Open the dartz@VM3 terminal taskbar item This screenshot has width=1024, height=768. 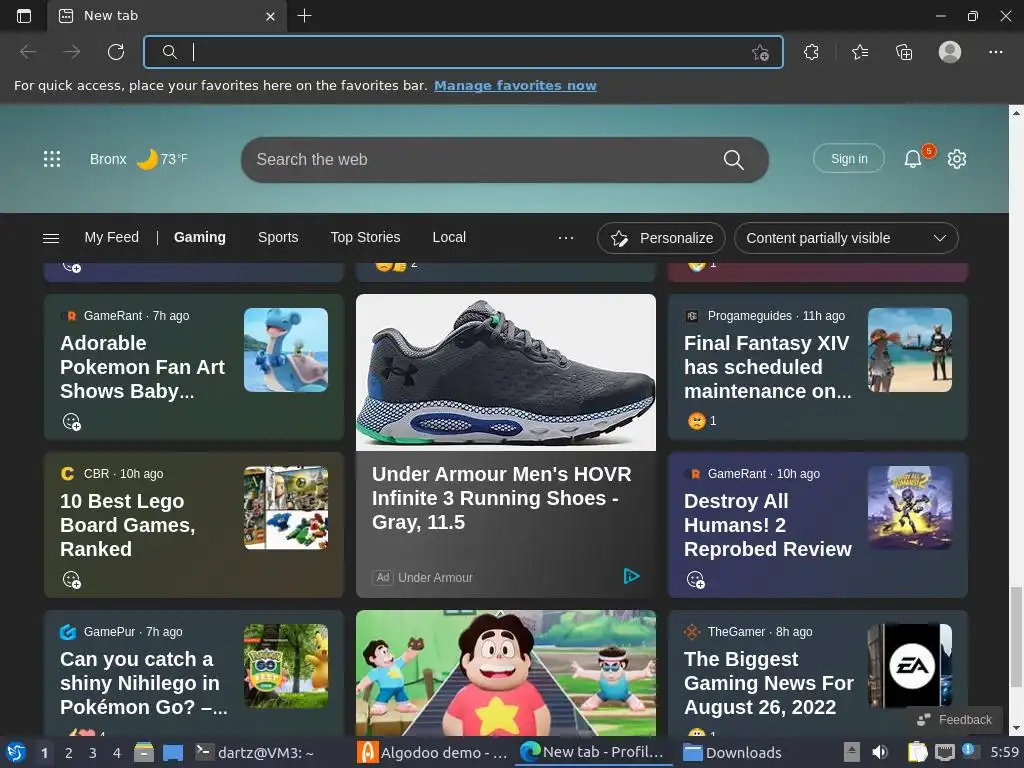click(x=255, y=753)
